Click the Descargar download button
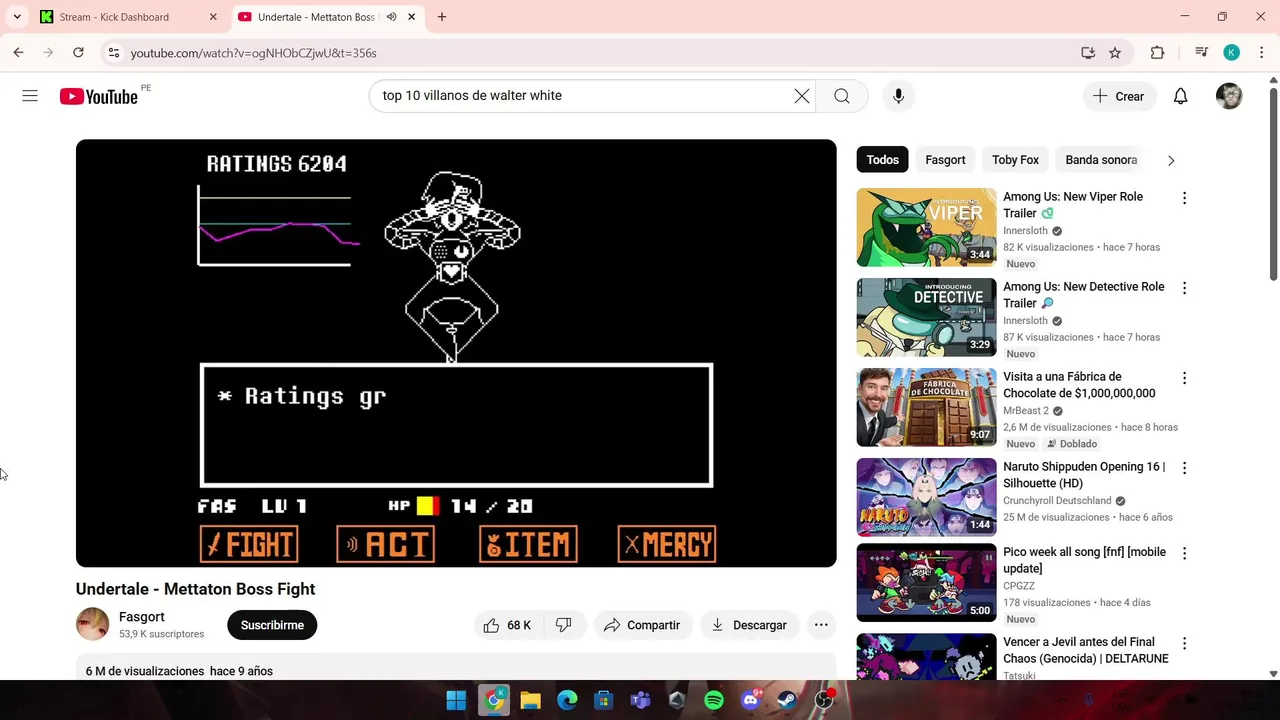 749,625
